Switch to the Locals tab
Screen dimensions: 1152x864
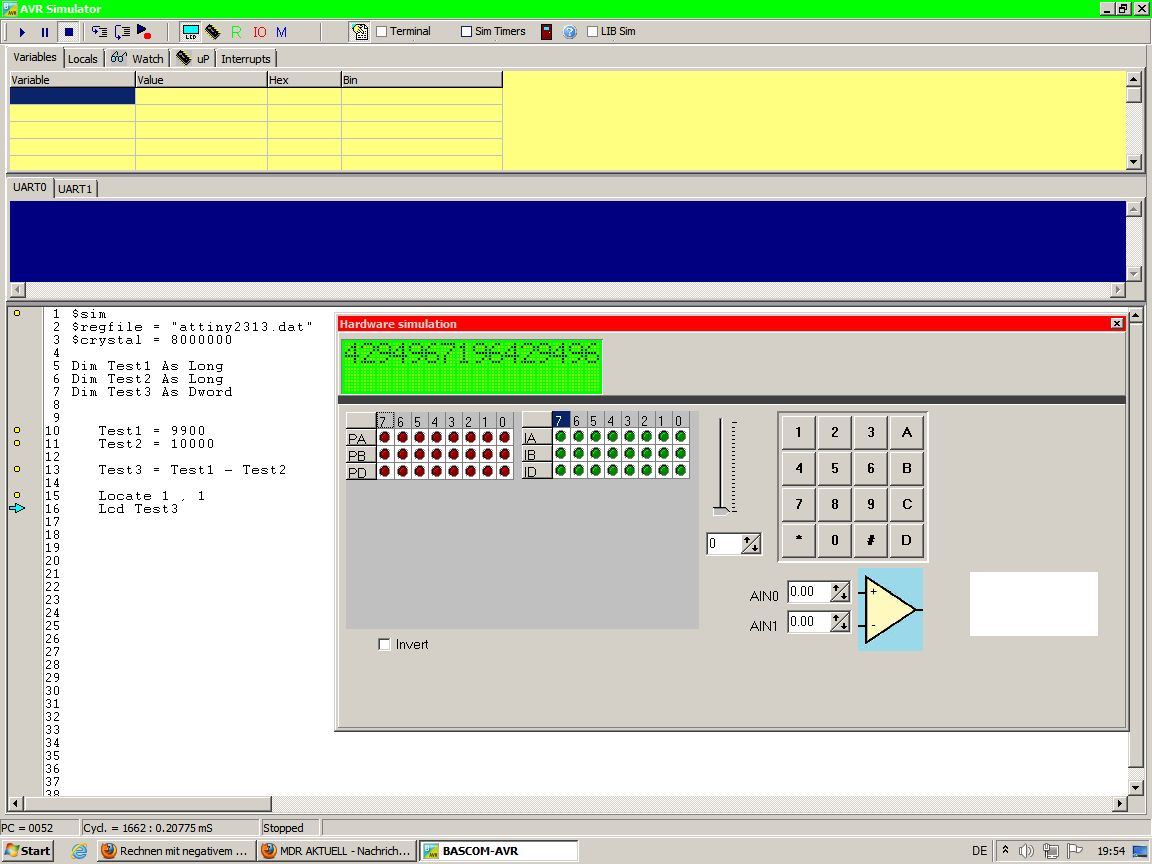(x=82, y=59)
